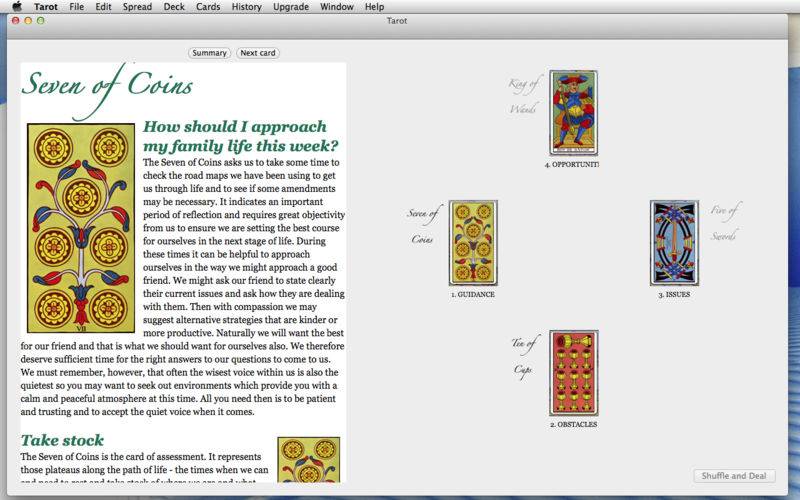Click the Next card button
This screenshot has height=500, width=800.
click(x=258, y=53)
